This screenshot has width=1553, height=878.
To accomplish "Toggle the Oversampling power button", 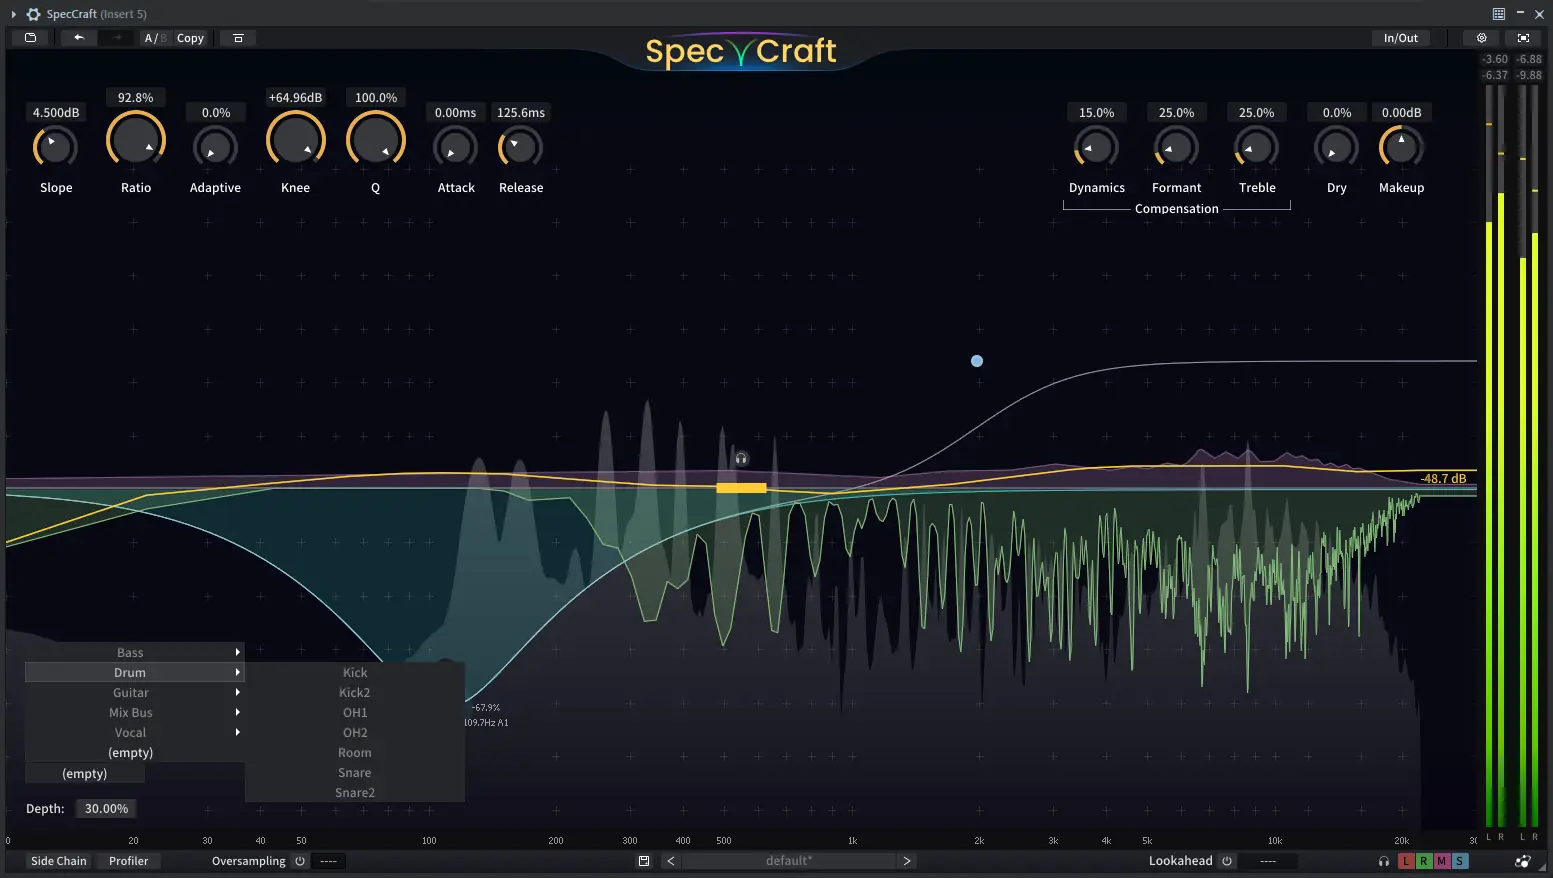I will pyautogui.click(x=299, y=861).
